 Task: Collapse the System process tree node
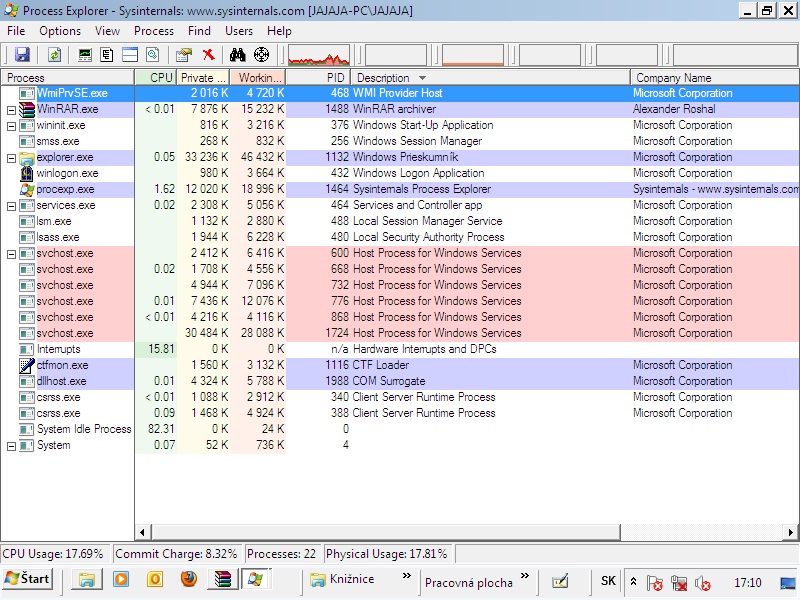coord(11,446)
